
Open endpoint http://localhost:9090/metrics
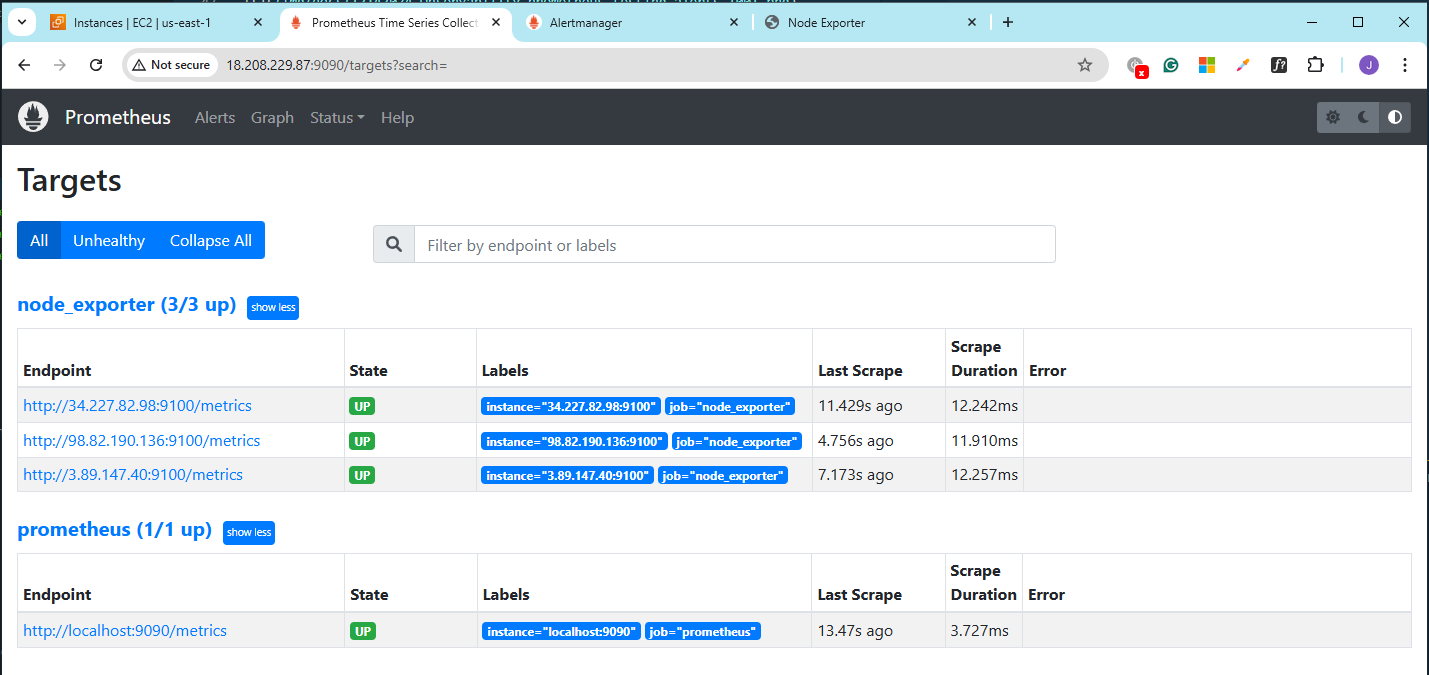pyautogui.click(x=125, y=631)
